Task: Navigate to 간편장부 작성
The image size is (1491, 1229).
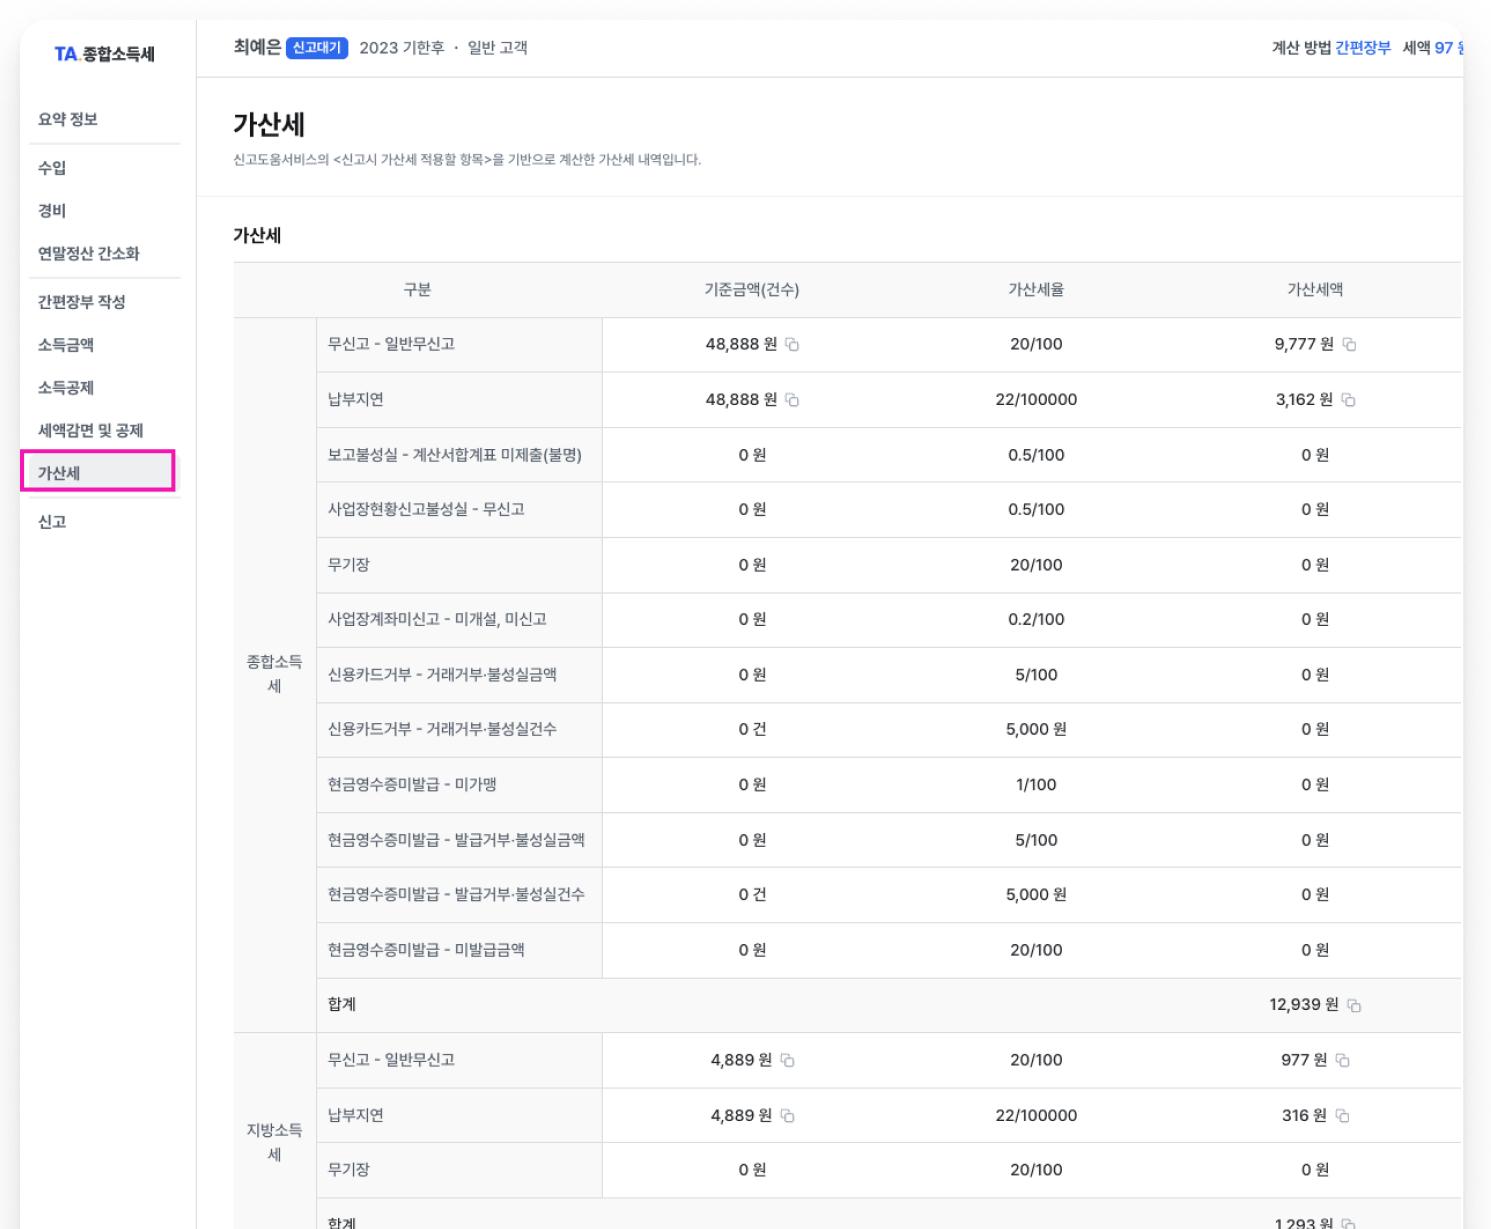Action: click(82, 302)
